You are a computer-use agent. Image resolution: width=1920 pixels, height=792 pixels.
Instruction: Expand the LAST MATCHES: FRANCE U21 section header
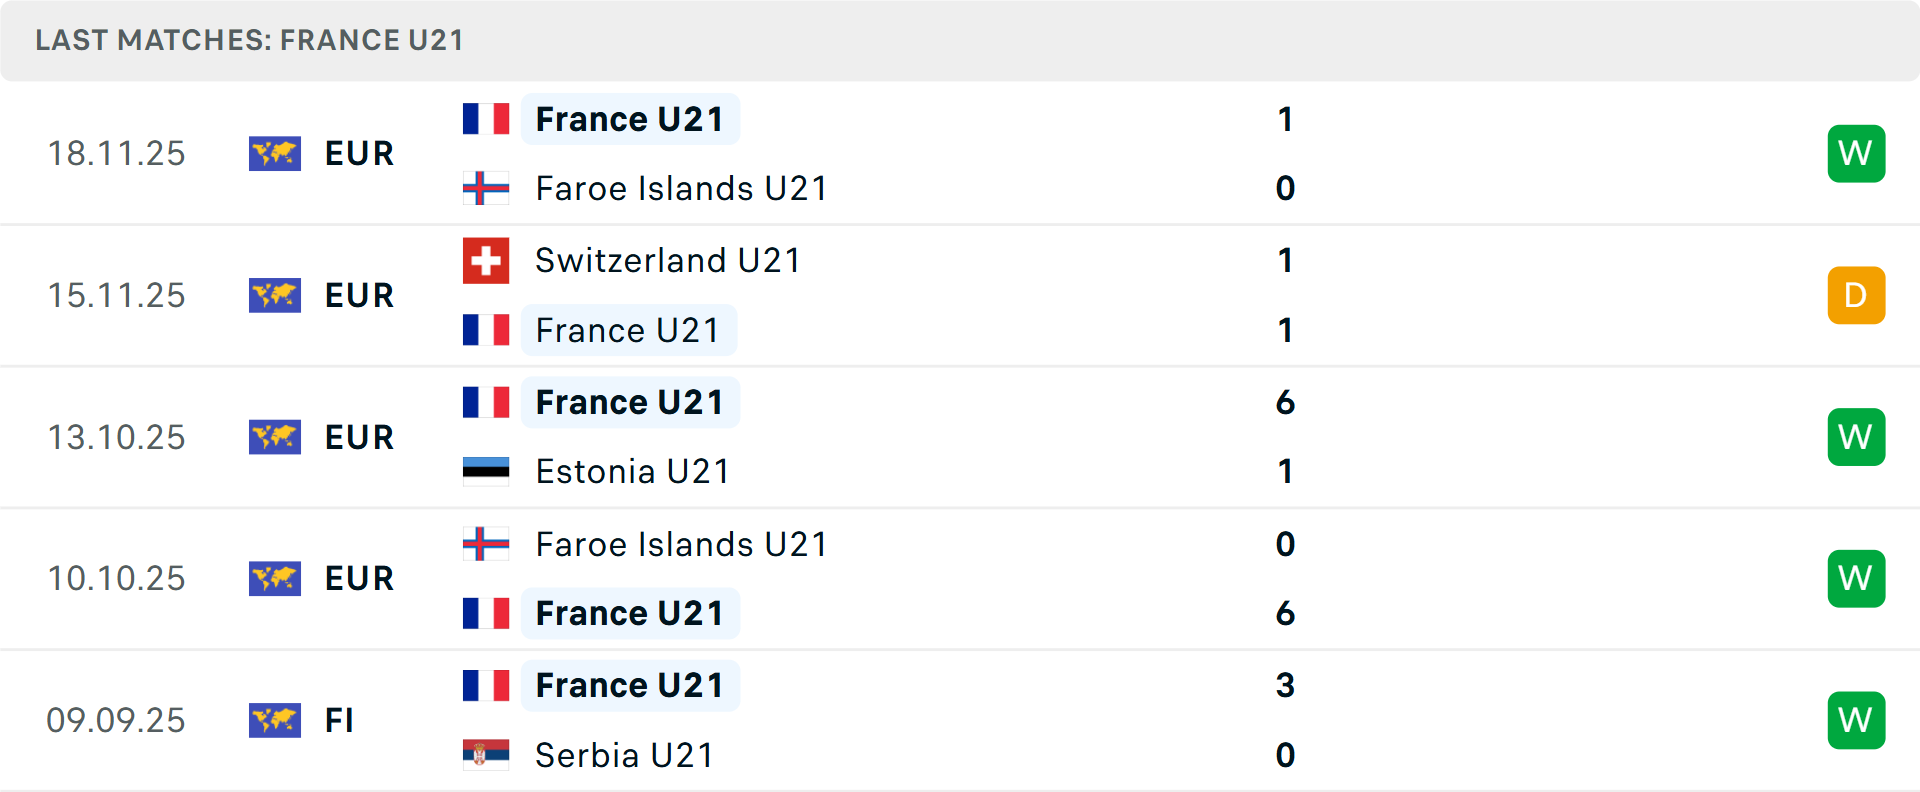click(248, 40)
